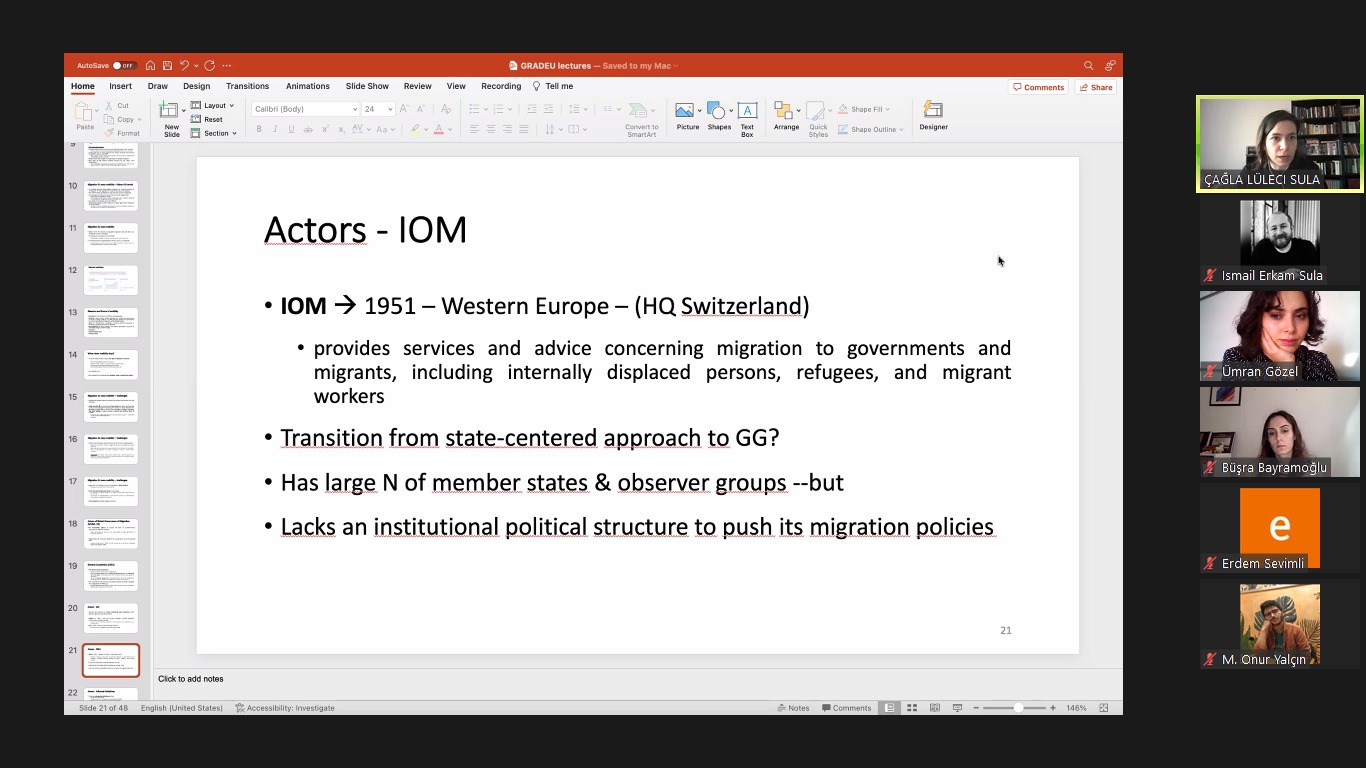Click the search magnifier icon
1366x768 pixels.
1089,66
